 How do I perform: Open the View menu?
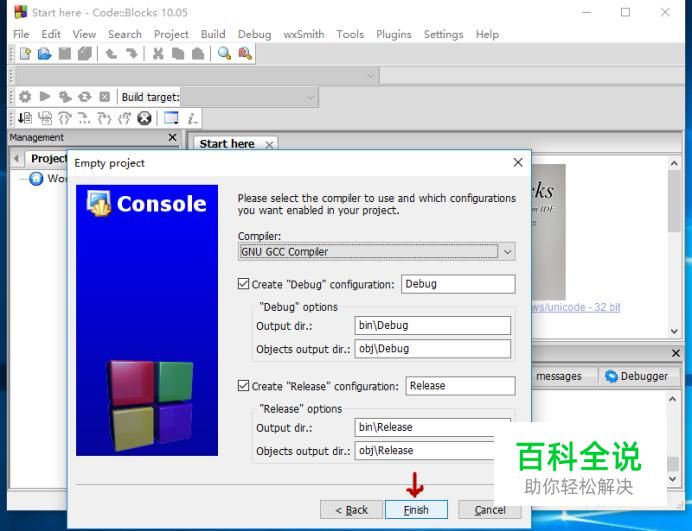click(x=84, y=34)
